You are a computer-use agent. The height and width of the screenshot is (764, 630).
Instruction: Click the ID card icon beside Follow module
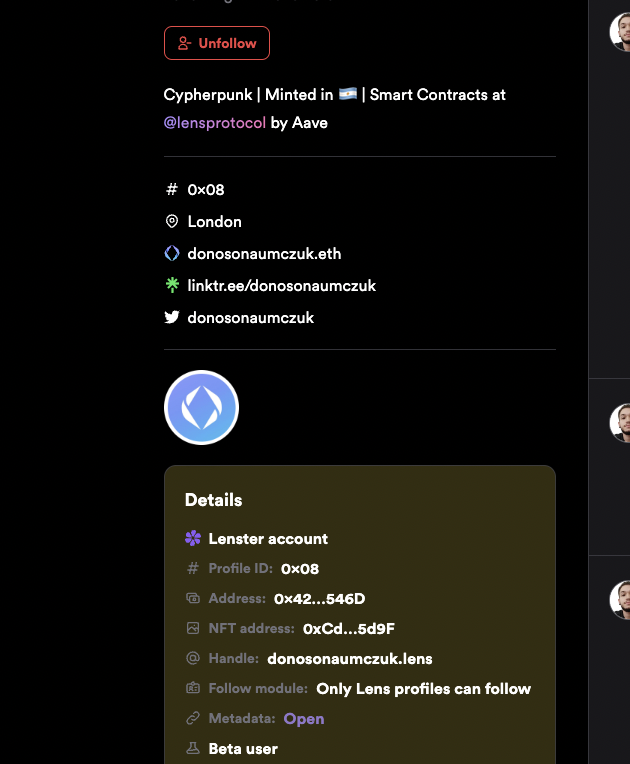pos(193,688)
